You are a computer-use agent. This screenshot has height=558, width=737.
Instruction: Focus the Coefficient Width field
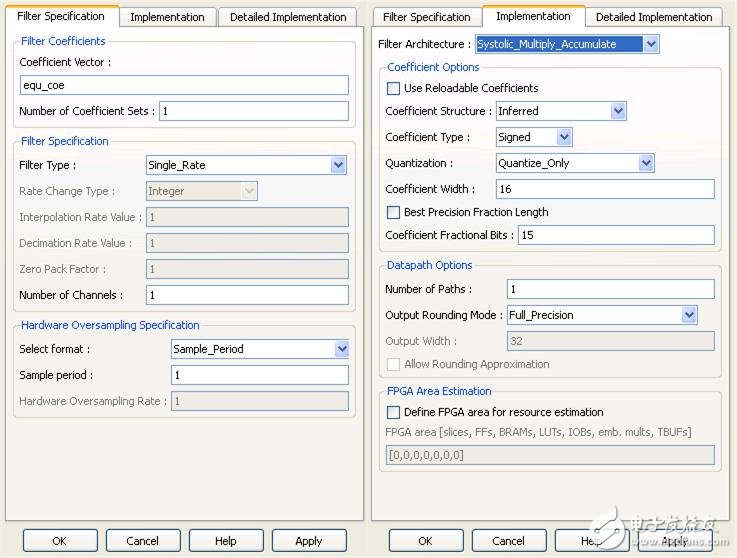pyautogui.click(x=605, y=189)
